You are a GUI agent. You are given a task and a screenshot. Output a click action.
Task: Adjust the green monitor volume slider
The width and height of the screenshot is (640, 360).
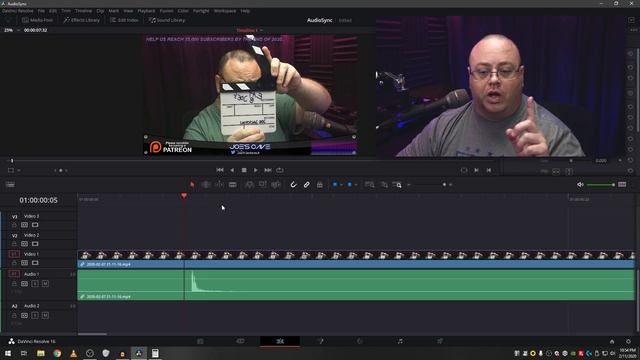pyautogui.click(x=600, y=185)
